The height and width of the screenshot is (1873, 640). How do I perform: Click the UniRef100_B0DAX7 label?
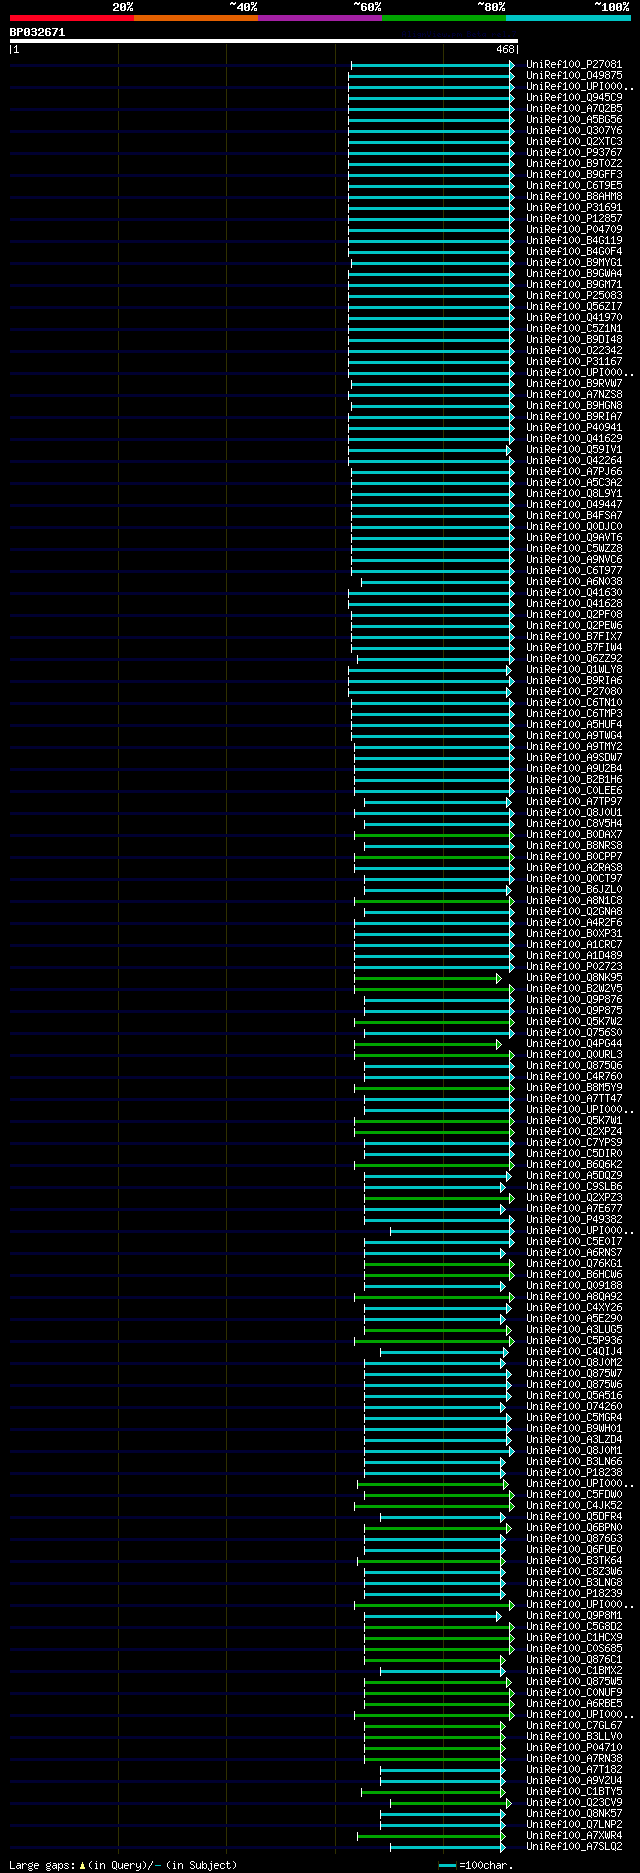(574, 835)
